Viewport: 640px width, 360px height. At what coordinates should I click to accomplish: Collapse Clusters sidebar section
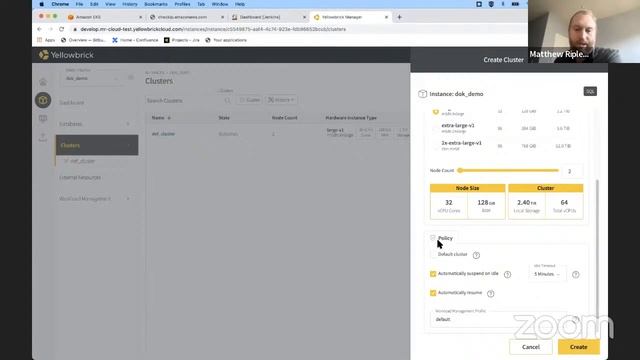tap(129, 145)
